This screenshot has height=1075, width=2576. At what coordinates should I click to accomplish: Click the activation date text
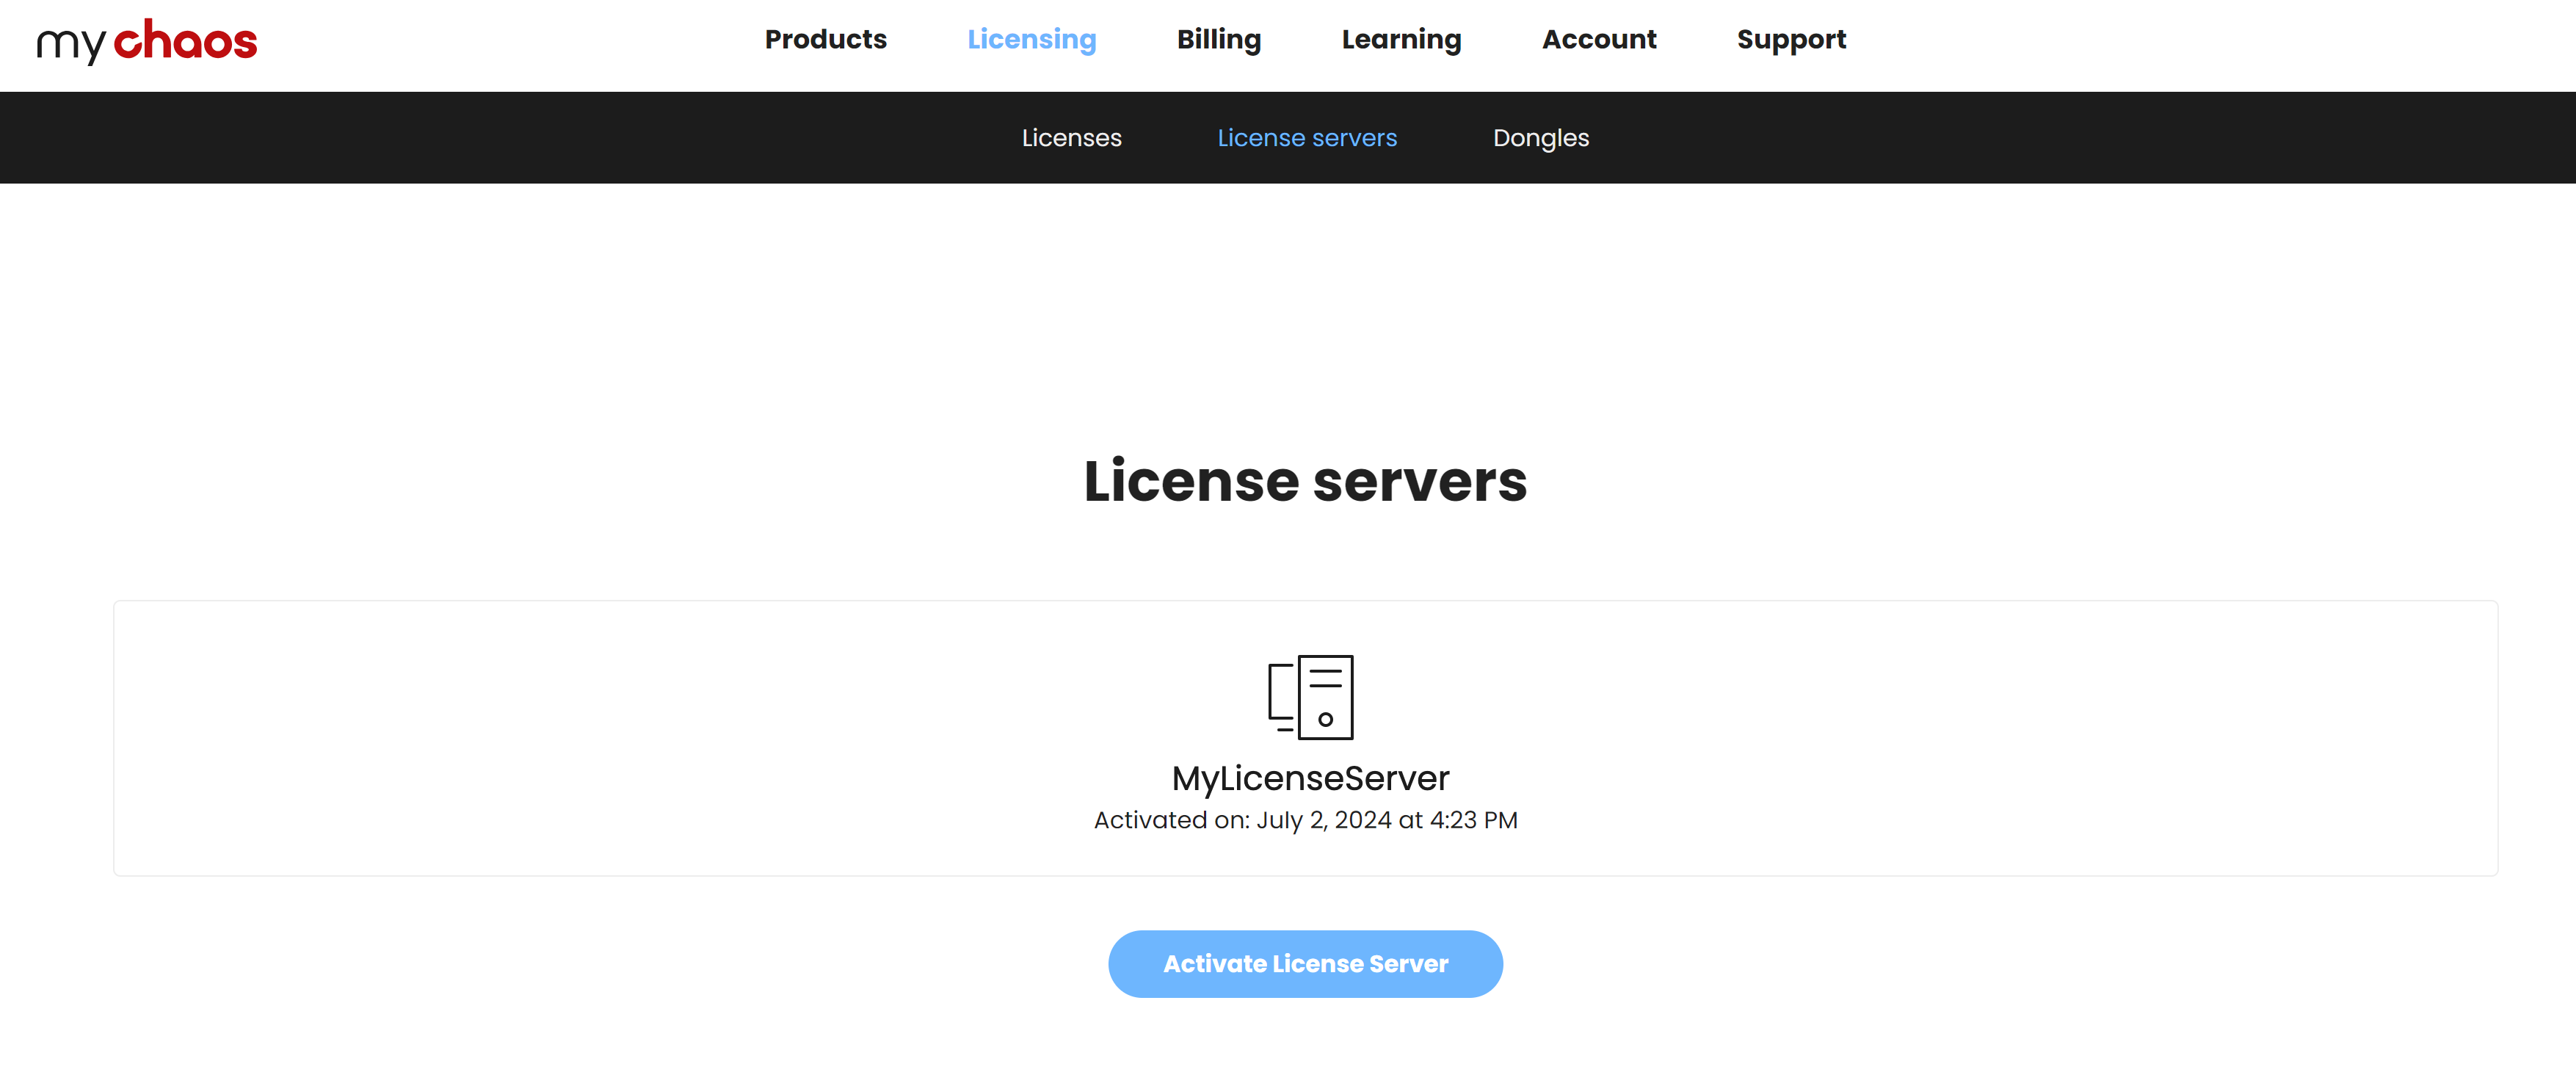(1306, 819)
